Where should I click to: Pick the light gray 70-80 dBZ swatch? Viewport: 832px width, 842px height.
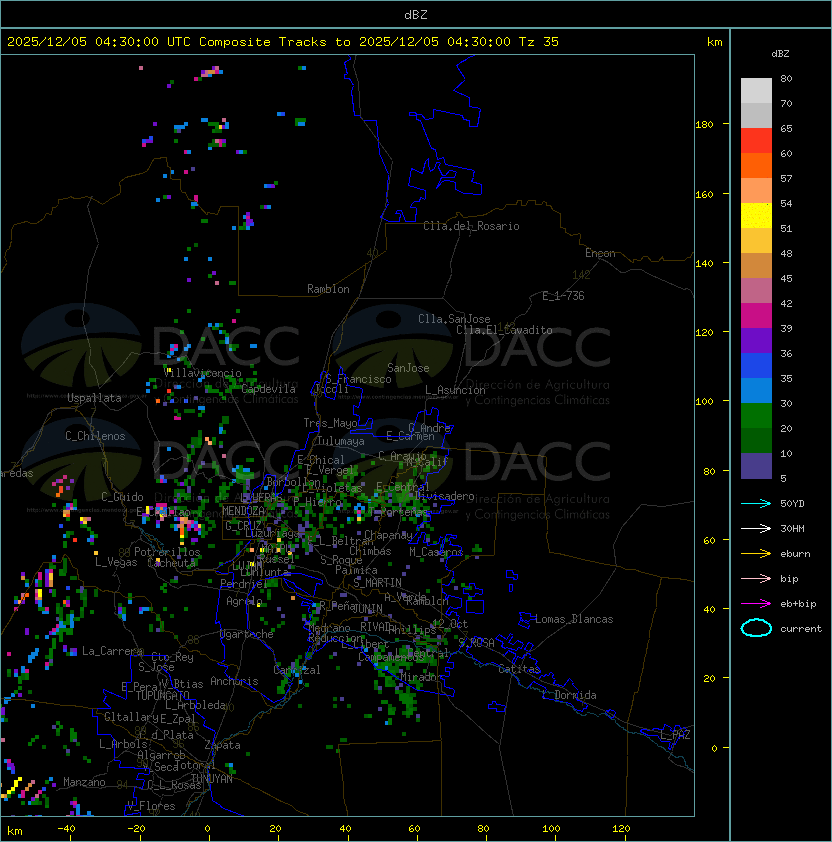[x=756, y=91]
